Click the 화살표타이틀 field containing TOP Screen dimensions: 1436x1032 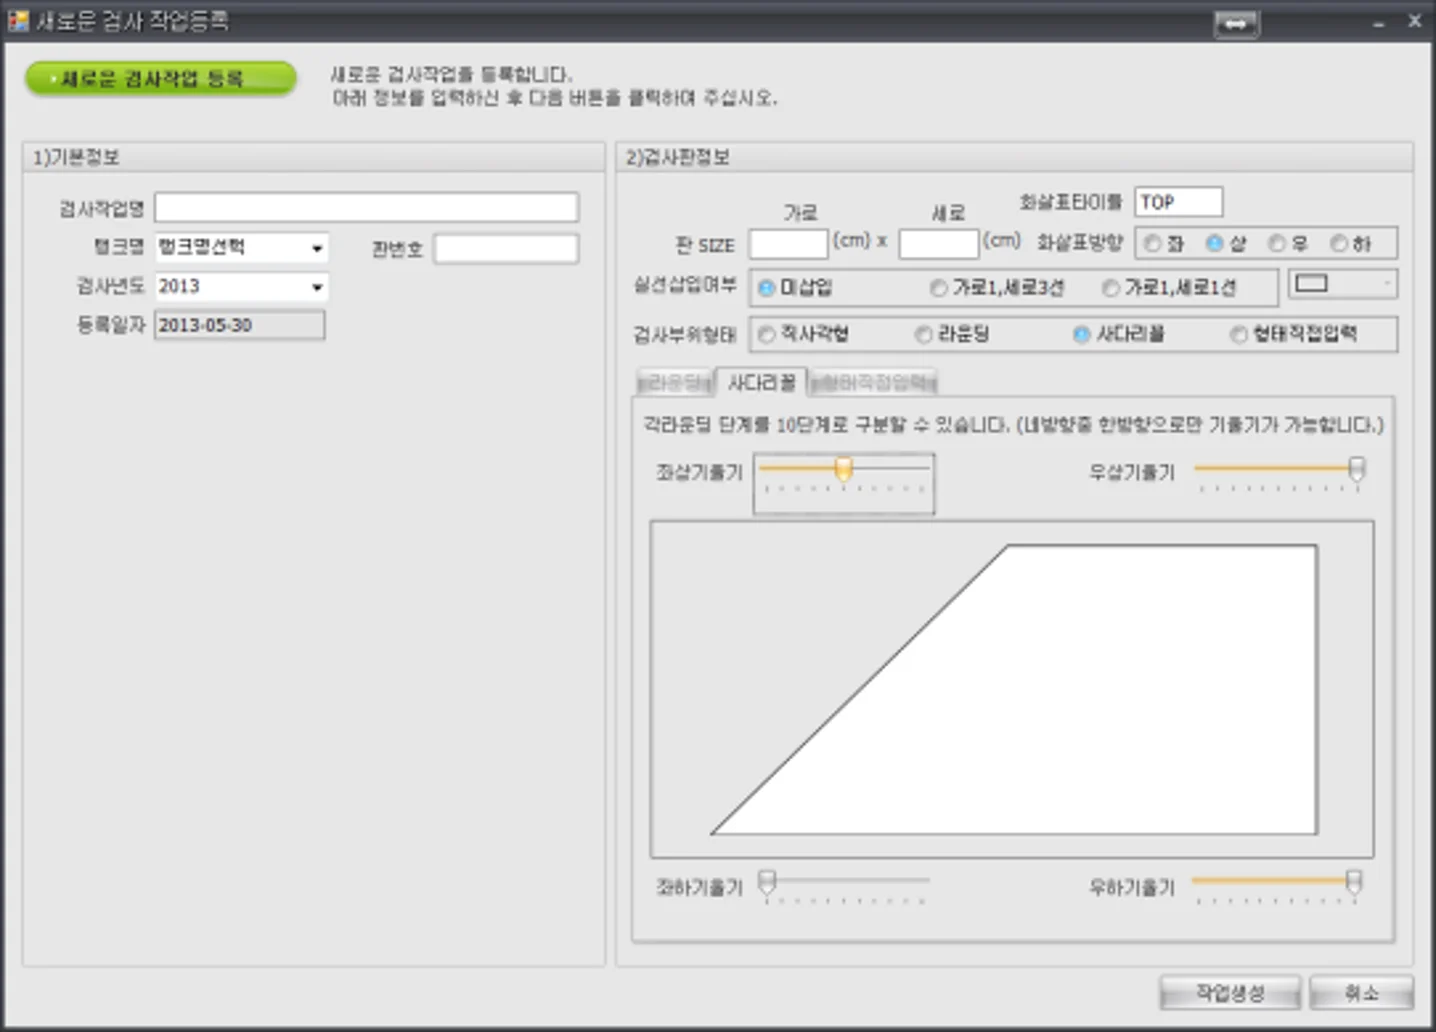tap(1178, 202)
